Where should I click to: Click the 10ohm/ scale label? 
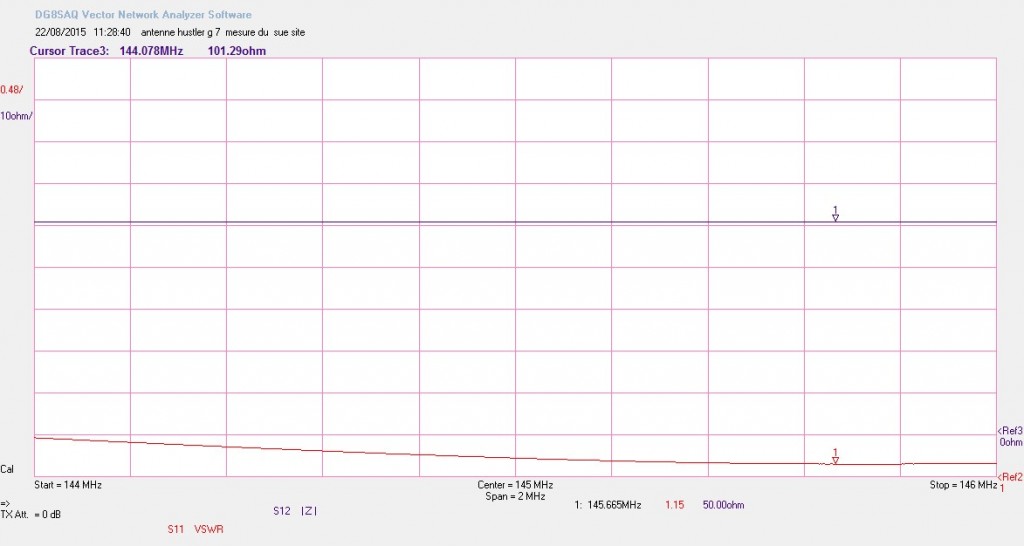point(16,116)
